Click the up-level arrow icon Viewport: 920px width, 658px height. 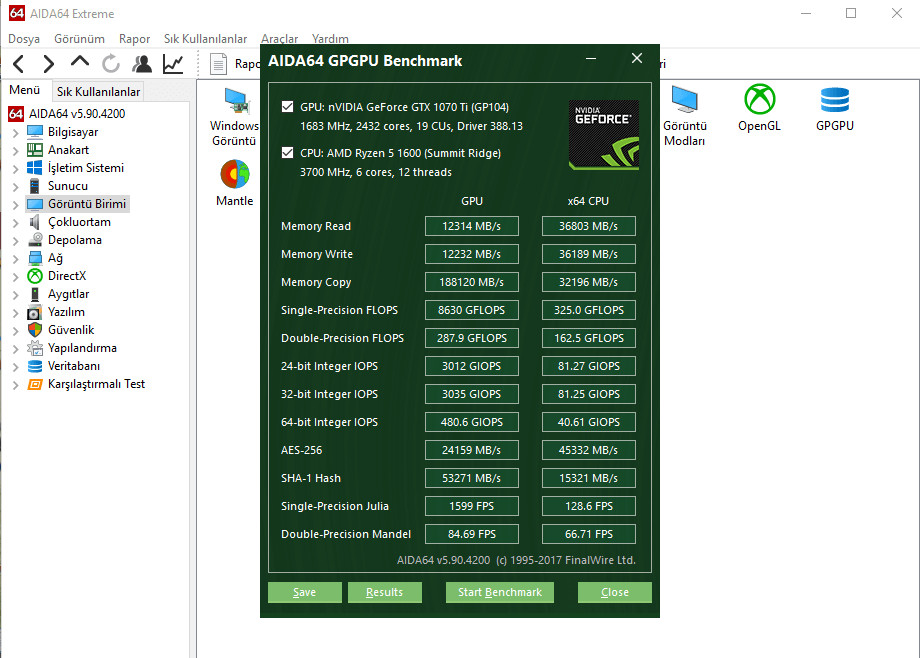79,65
